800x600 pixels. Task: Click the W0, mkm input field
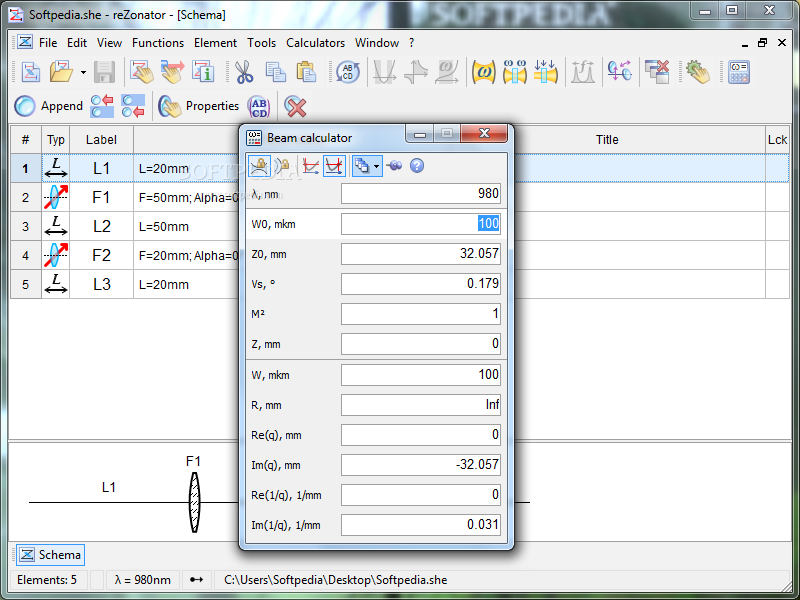[421, 224]
